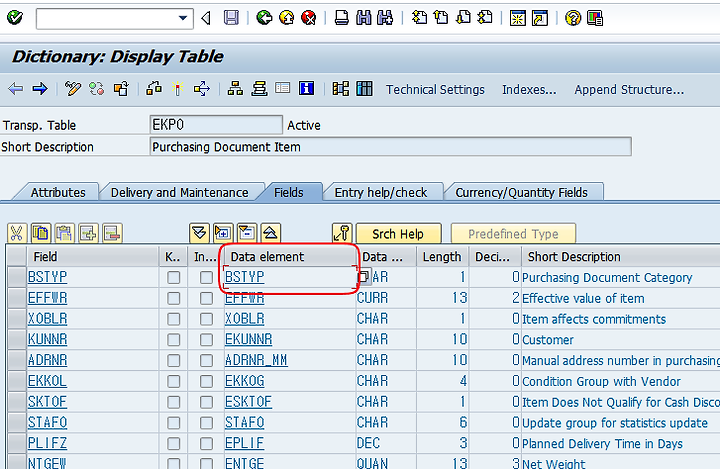Click the green checkmark Enter icon

pyautogui.click(x=15, y=18)
